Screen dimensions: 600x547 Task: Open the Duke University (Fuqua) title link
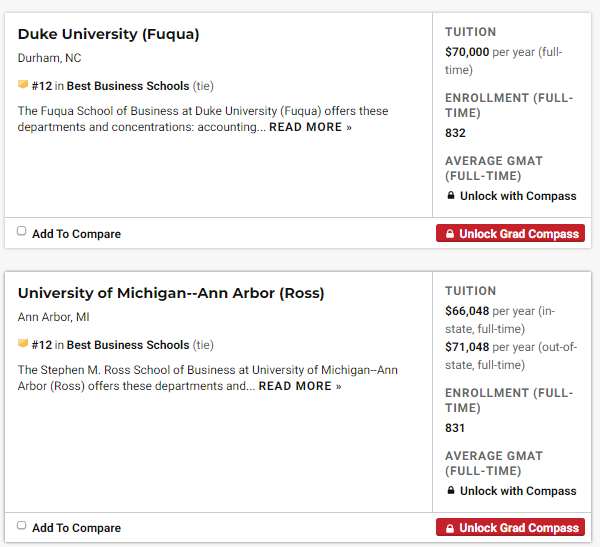click(x=109, y=34)
